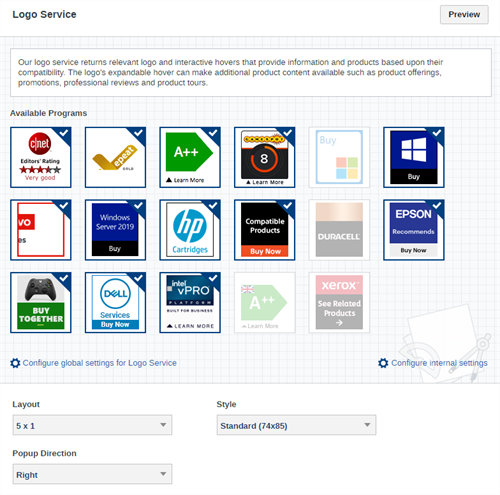Expand the Style dropdown Standard (74x85)
The width and height of the screenshot is (500, 495).
click(296, 425)
